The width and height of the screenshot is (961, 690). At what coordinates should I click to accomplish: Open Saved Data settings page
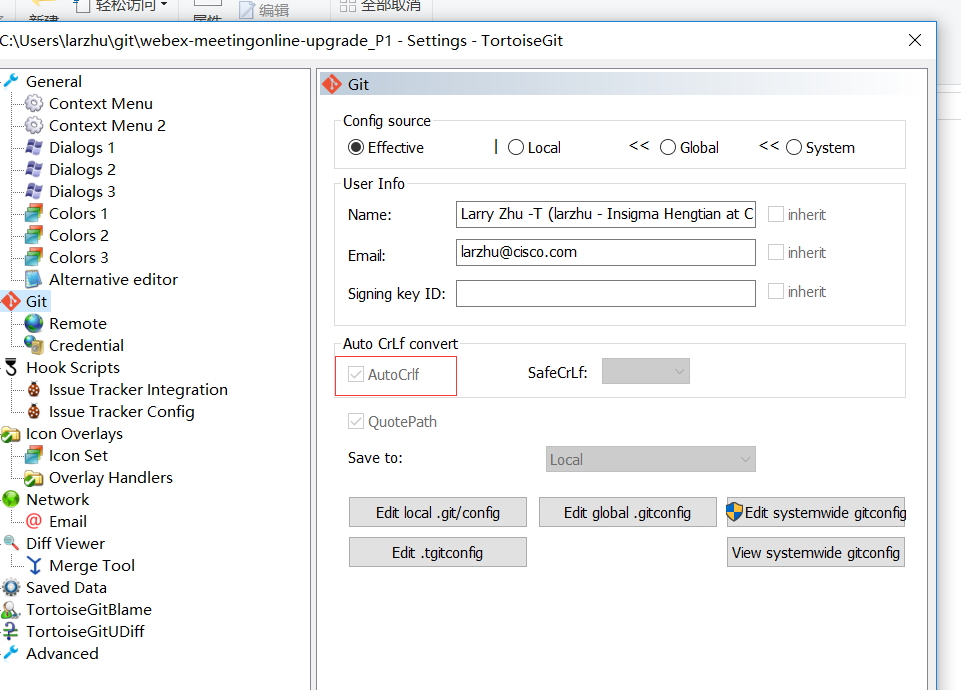[66, 588]
